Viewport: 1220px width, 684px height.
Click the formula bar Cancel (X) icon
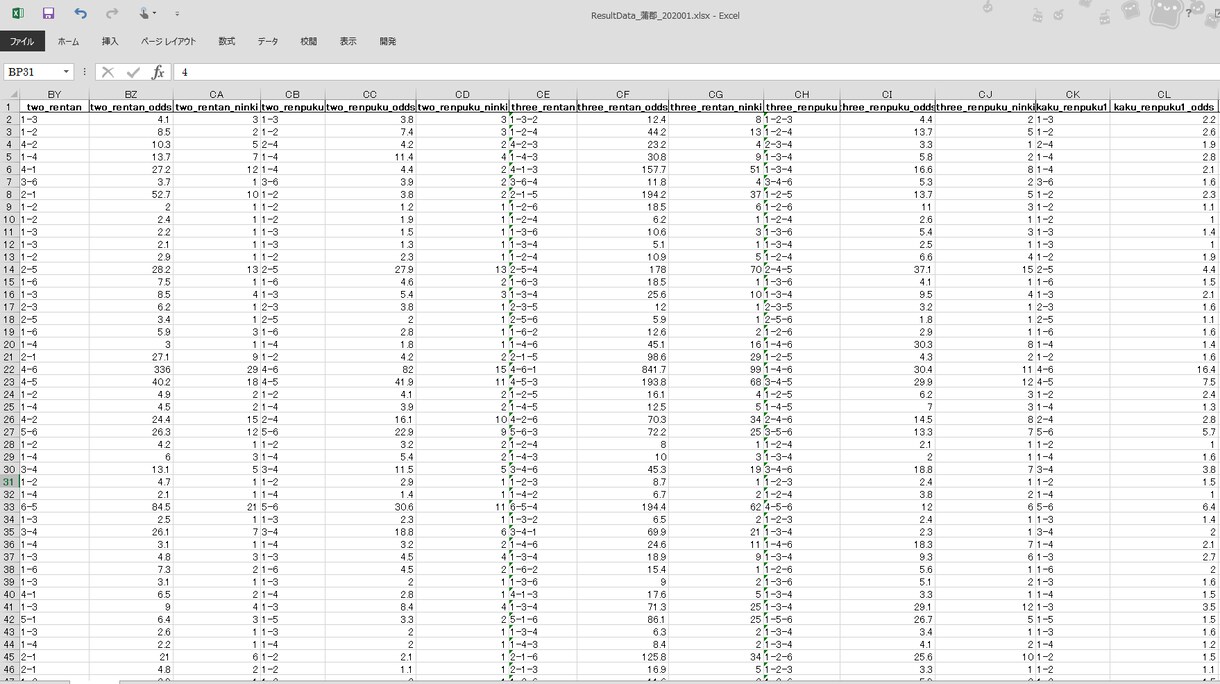coord(108,72)
